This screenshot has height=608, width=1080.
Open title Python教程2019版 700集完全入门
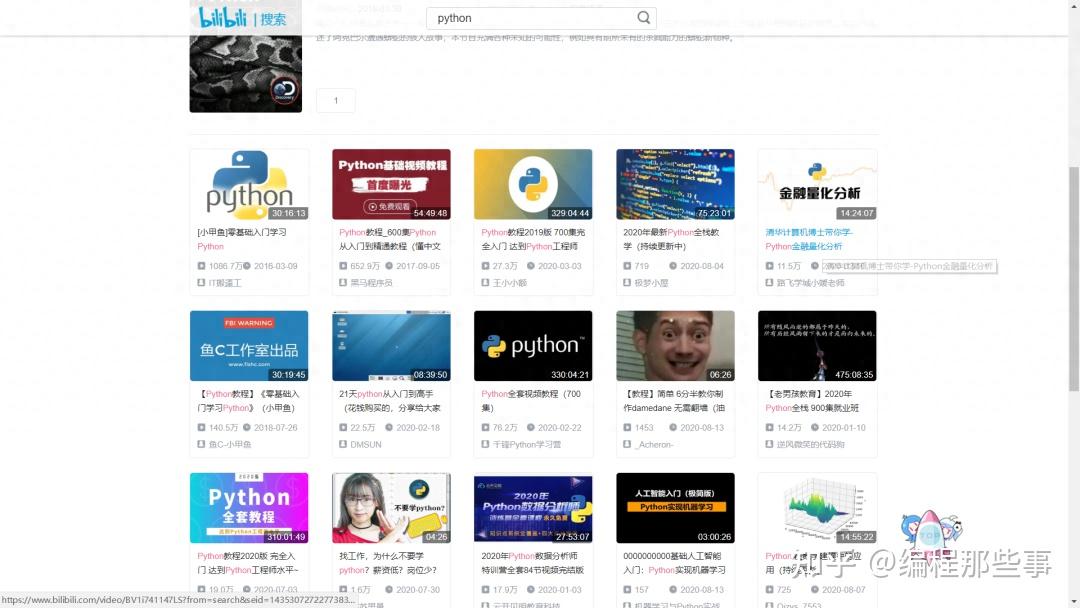(x=533, y=239)
